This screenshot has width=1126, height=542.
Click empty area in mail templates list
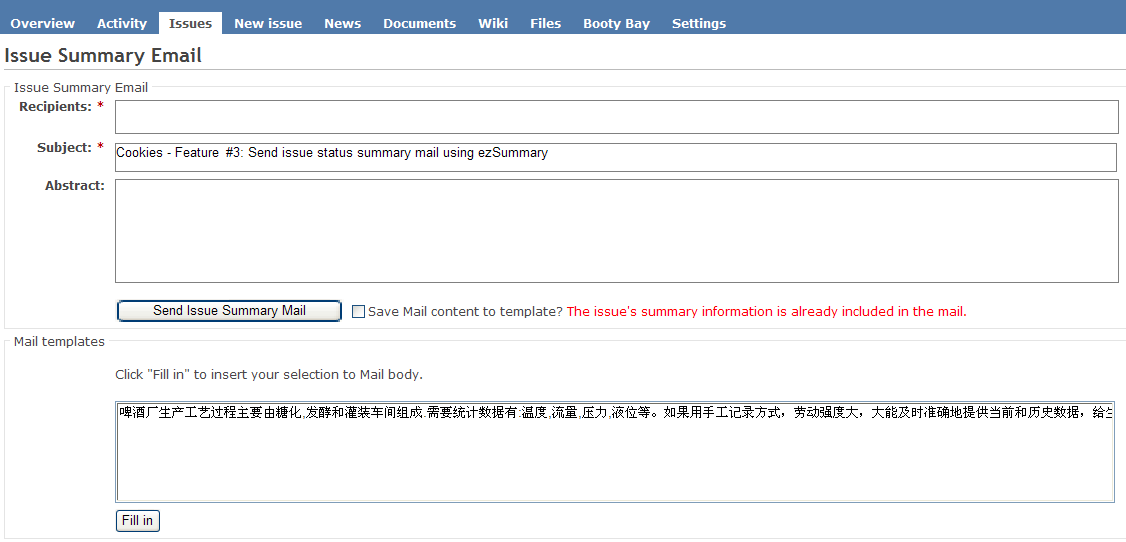(614, 465)
